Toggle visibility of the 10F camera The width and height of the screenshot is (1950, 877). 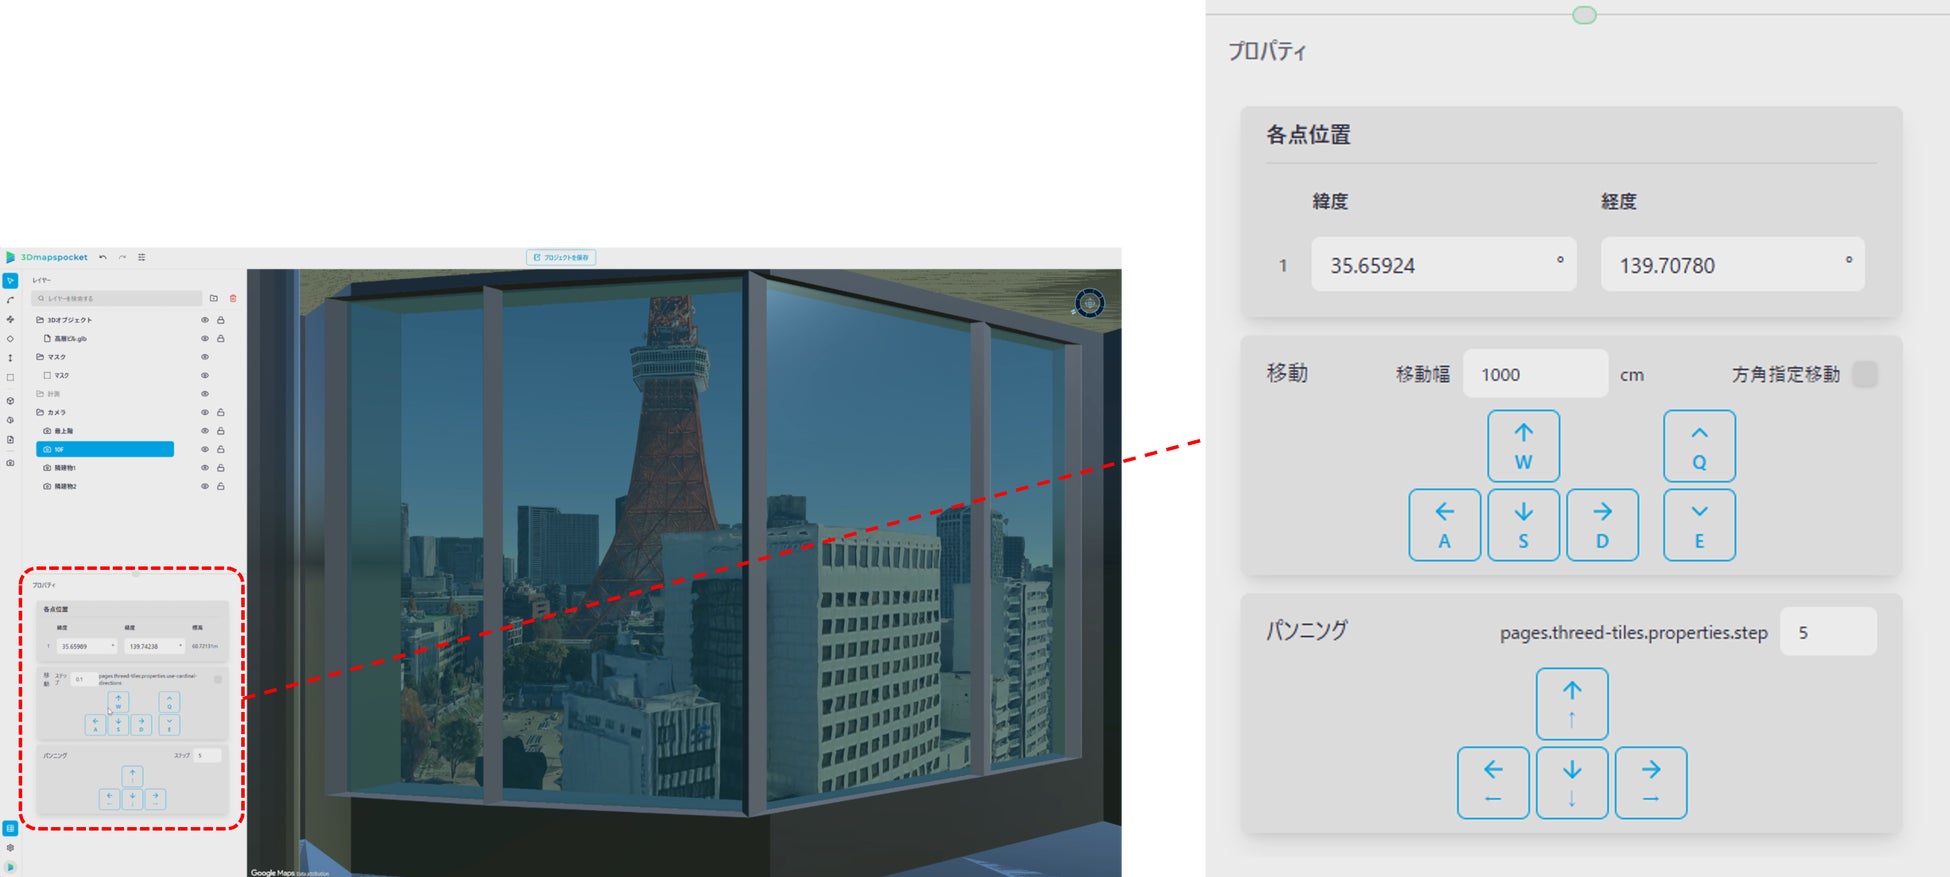[x=205, y=449]
